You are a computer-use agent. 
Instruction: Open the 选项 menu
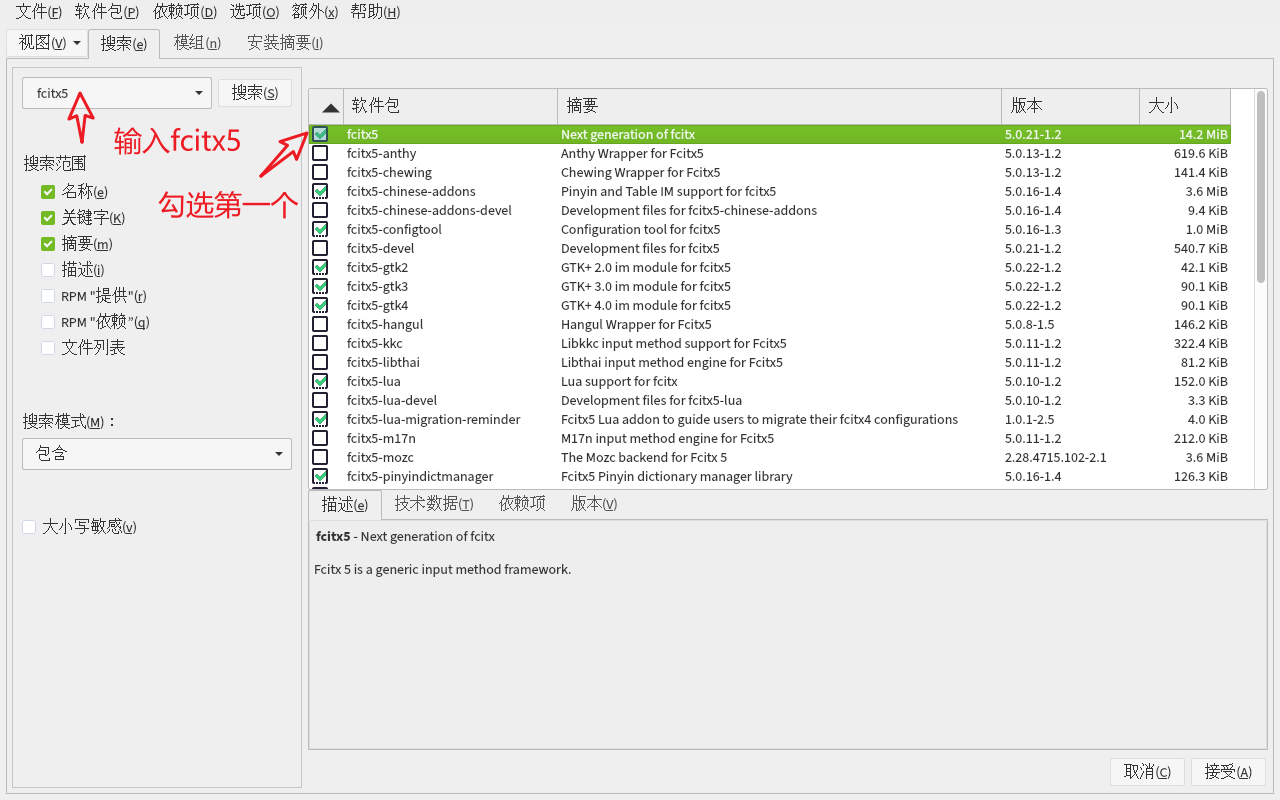(x=254, y=12)
